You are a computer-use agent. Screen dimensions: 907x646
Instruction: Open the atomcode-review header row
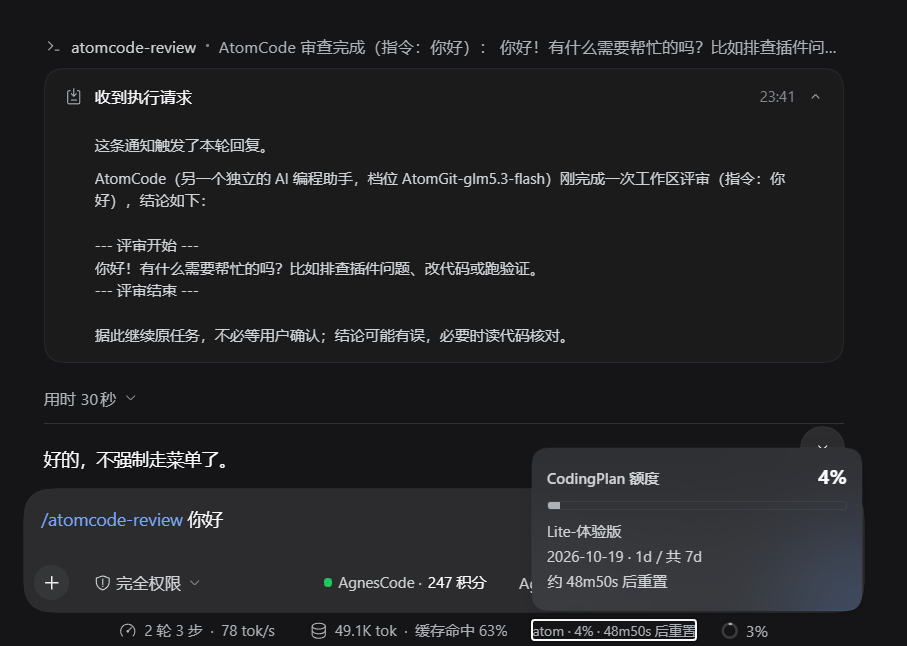pyautogui.click(x=443, y=47)
